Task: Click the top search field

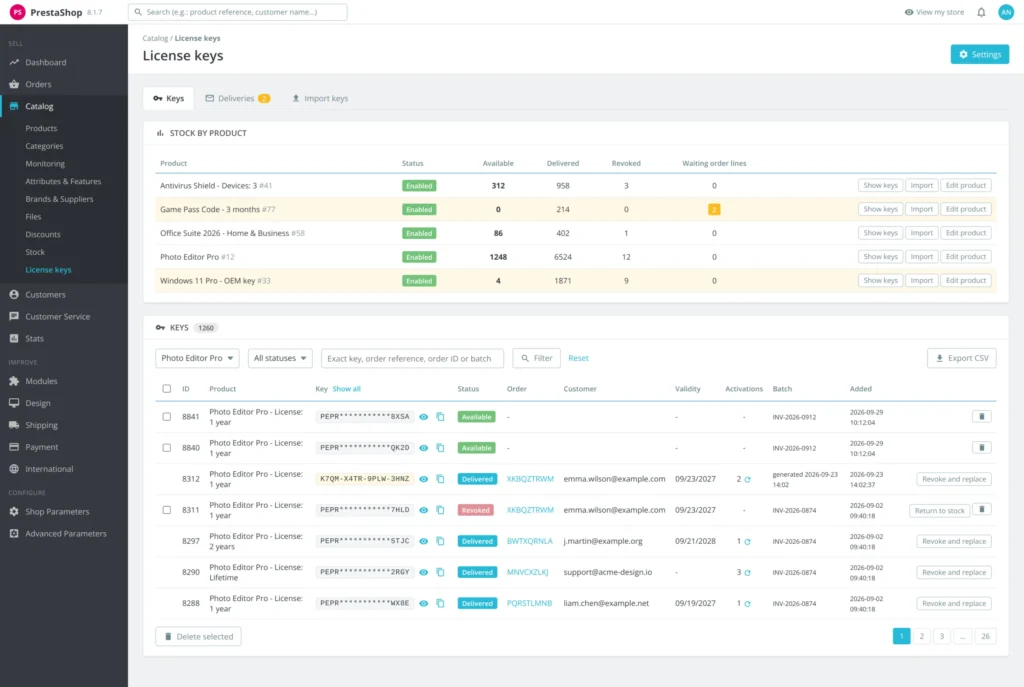Action: pyautogui.click(x=238, y=12)
